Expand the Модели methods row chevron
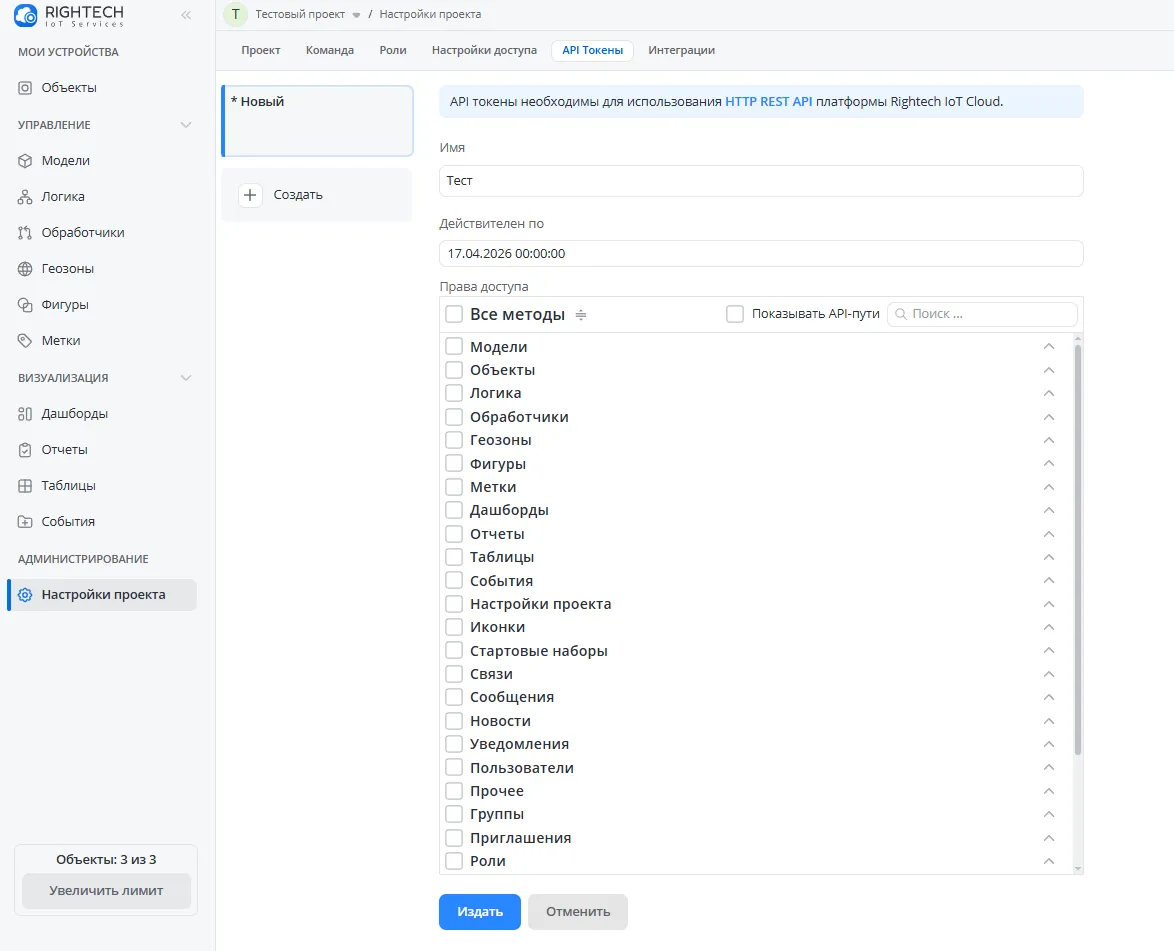Viewport: 1174px width, 951px height. tap(1049, 347)
